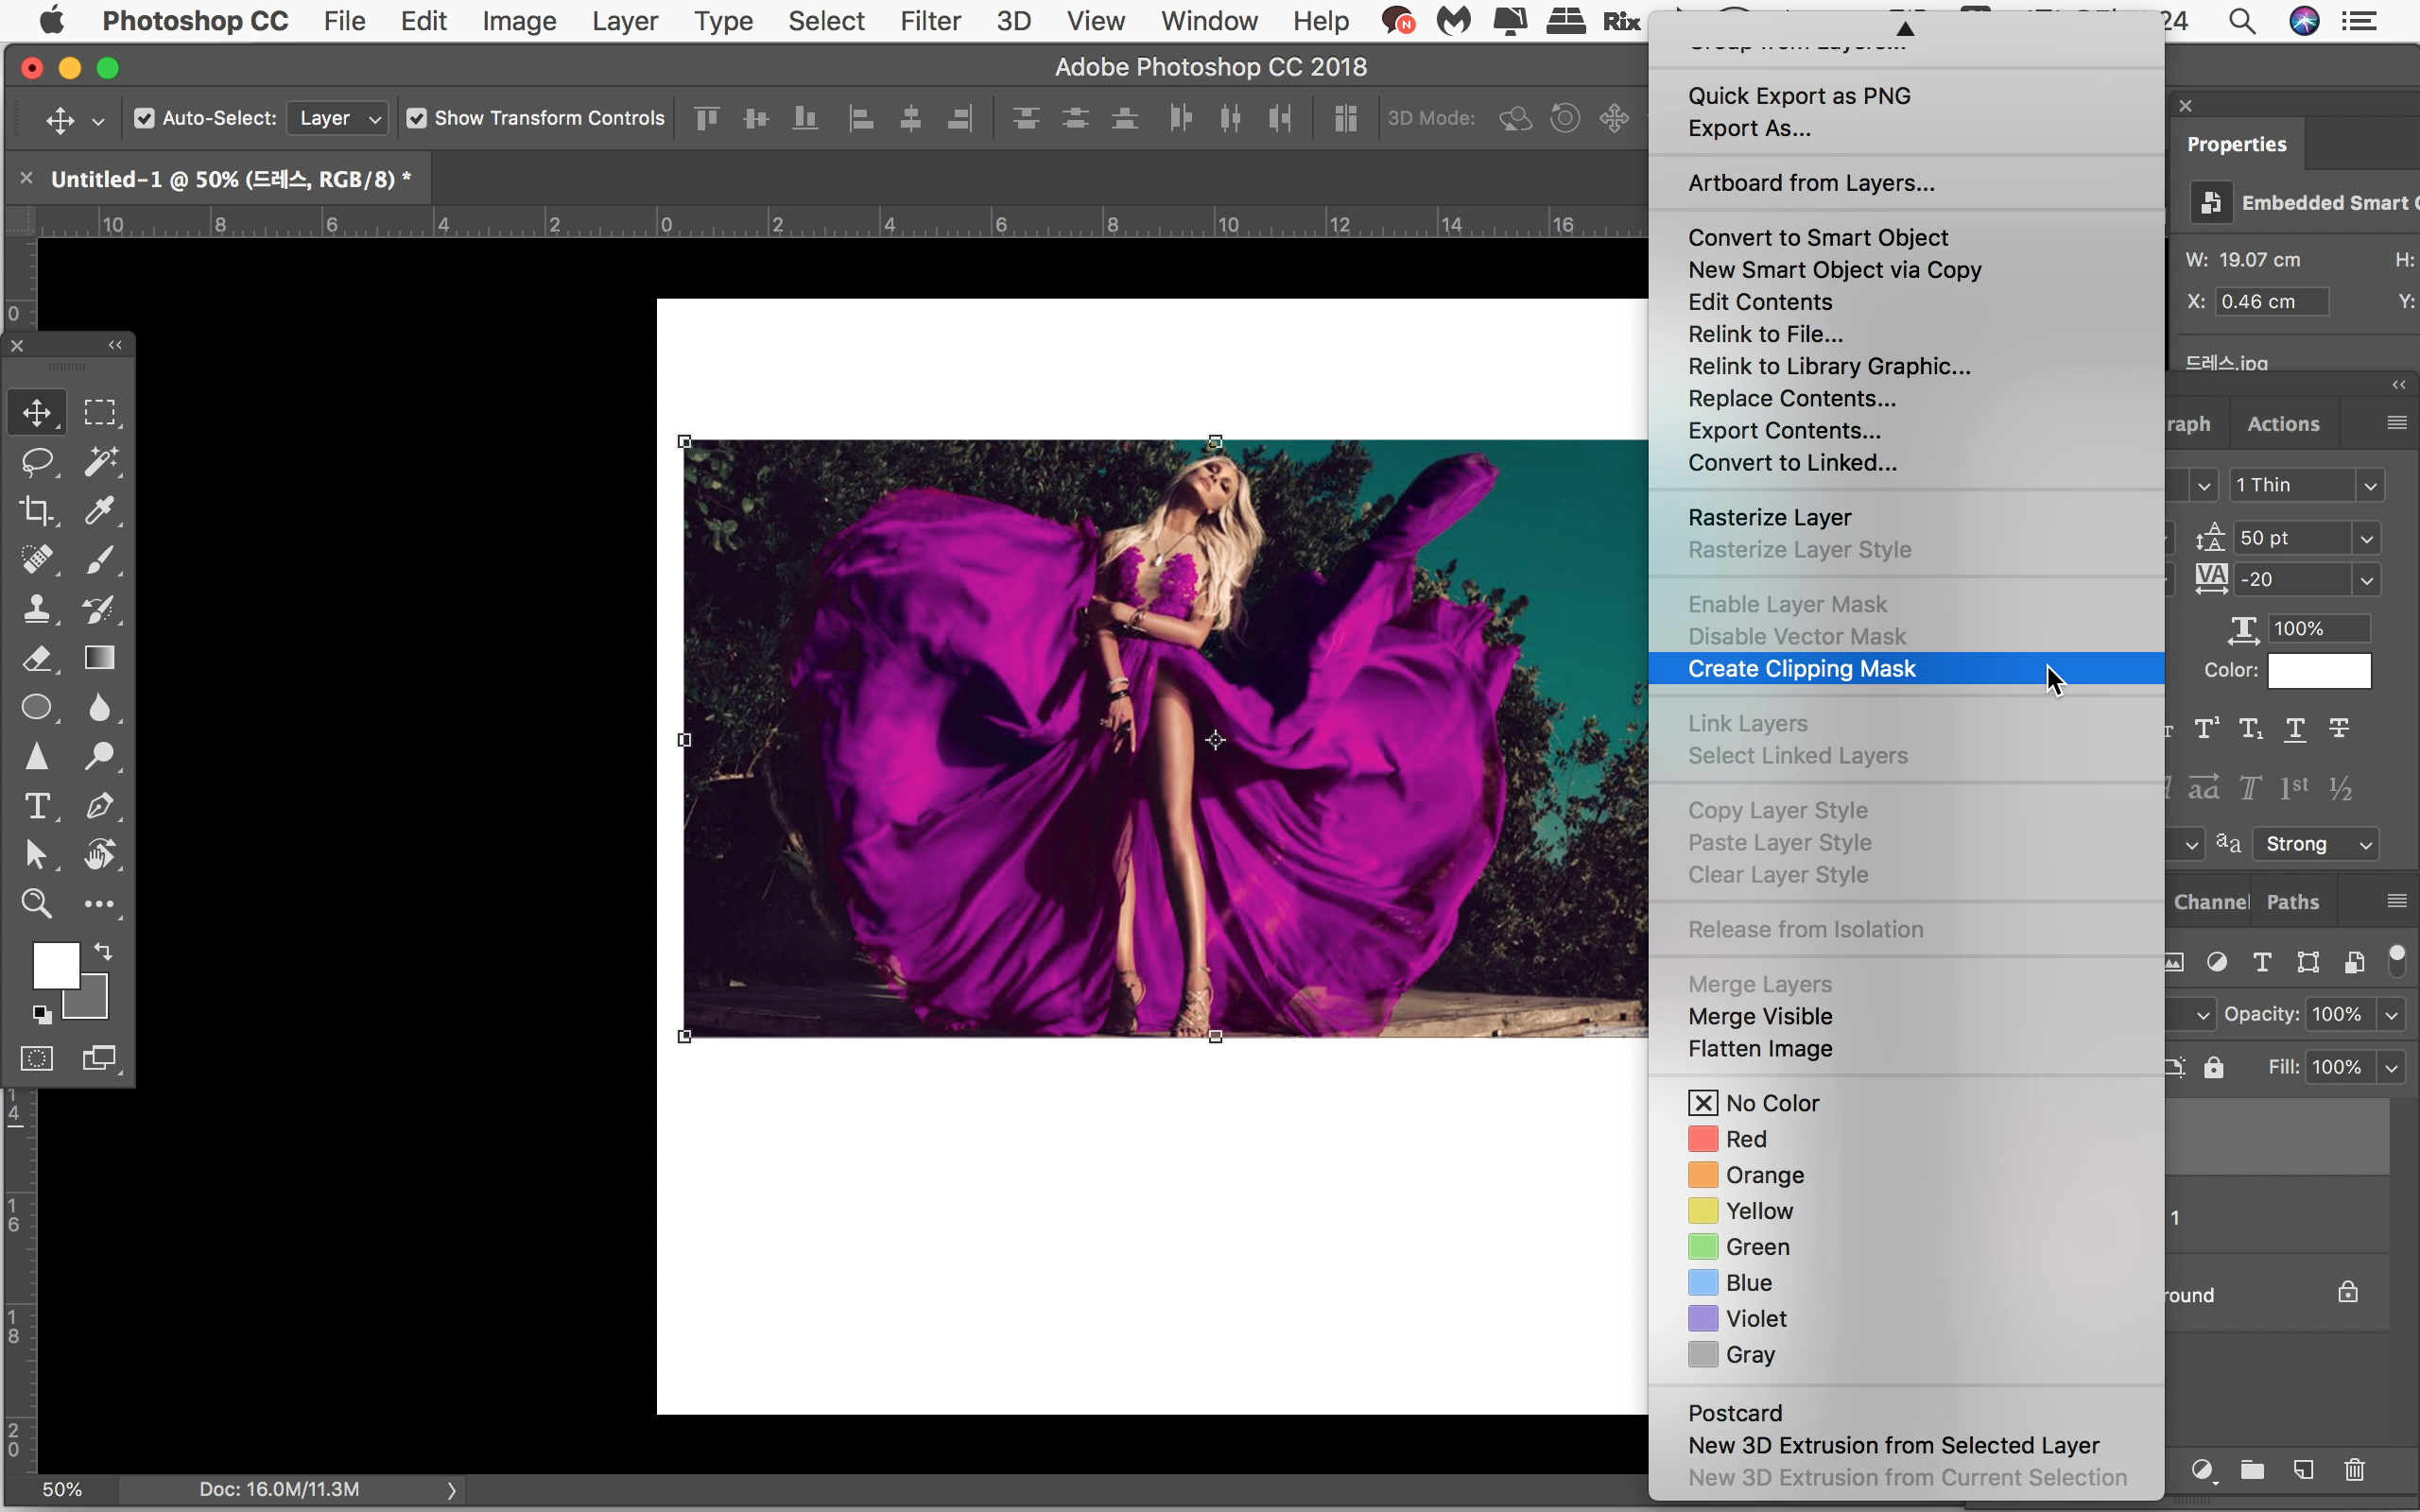This screenshot has height=1512, width=2420.
Task: Select the Gradient tool
Action: pos(100,658)
